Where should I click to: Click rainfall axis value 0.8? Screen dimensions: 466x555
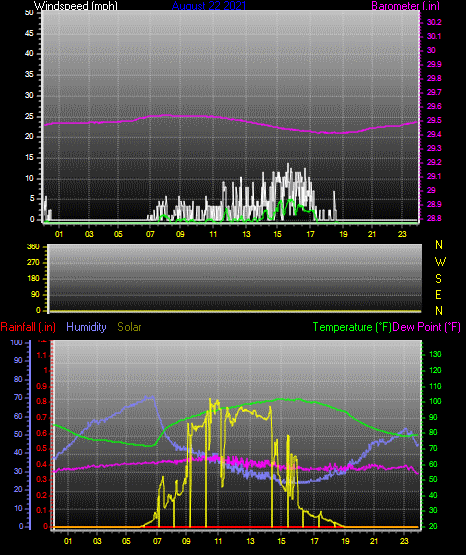(x=42, y=402)
